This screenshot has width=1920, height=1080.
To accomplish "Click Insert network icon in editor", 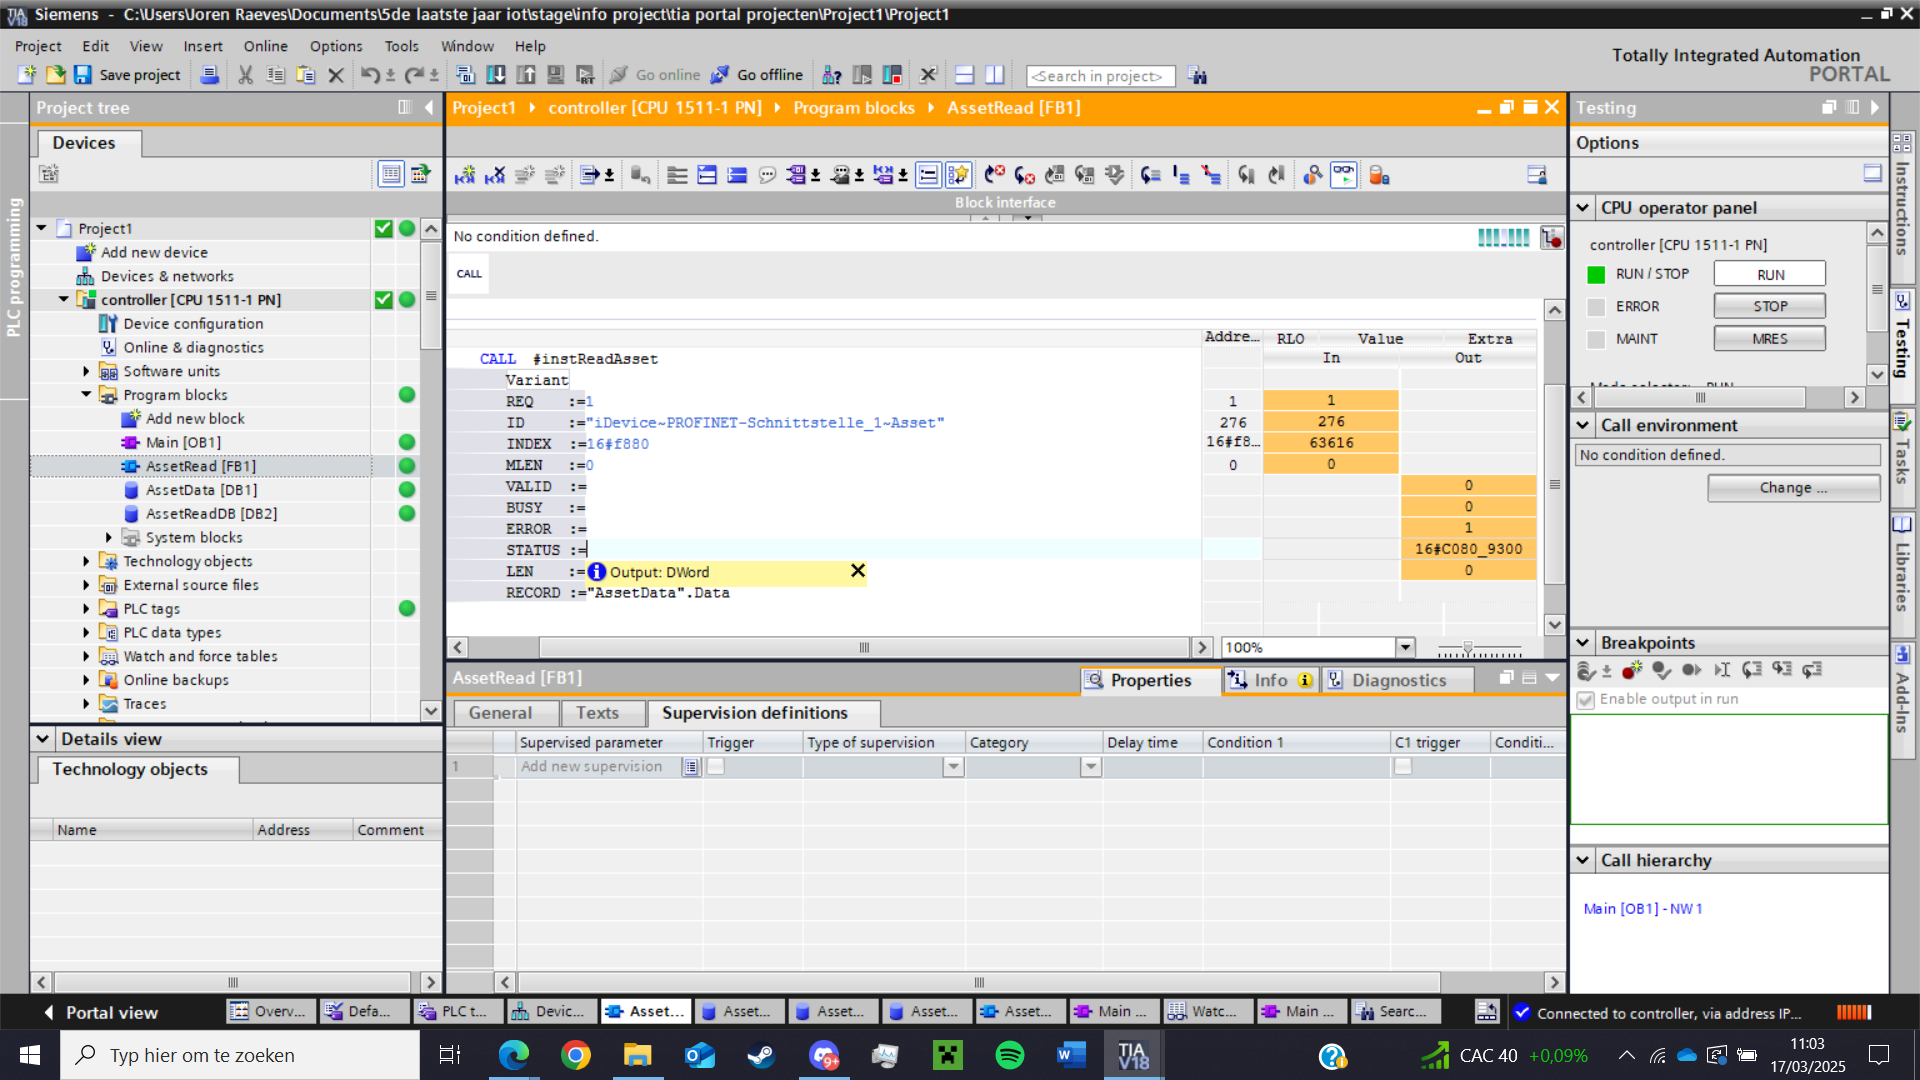I will pyautogui.click(x=465, y=175).
